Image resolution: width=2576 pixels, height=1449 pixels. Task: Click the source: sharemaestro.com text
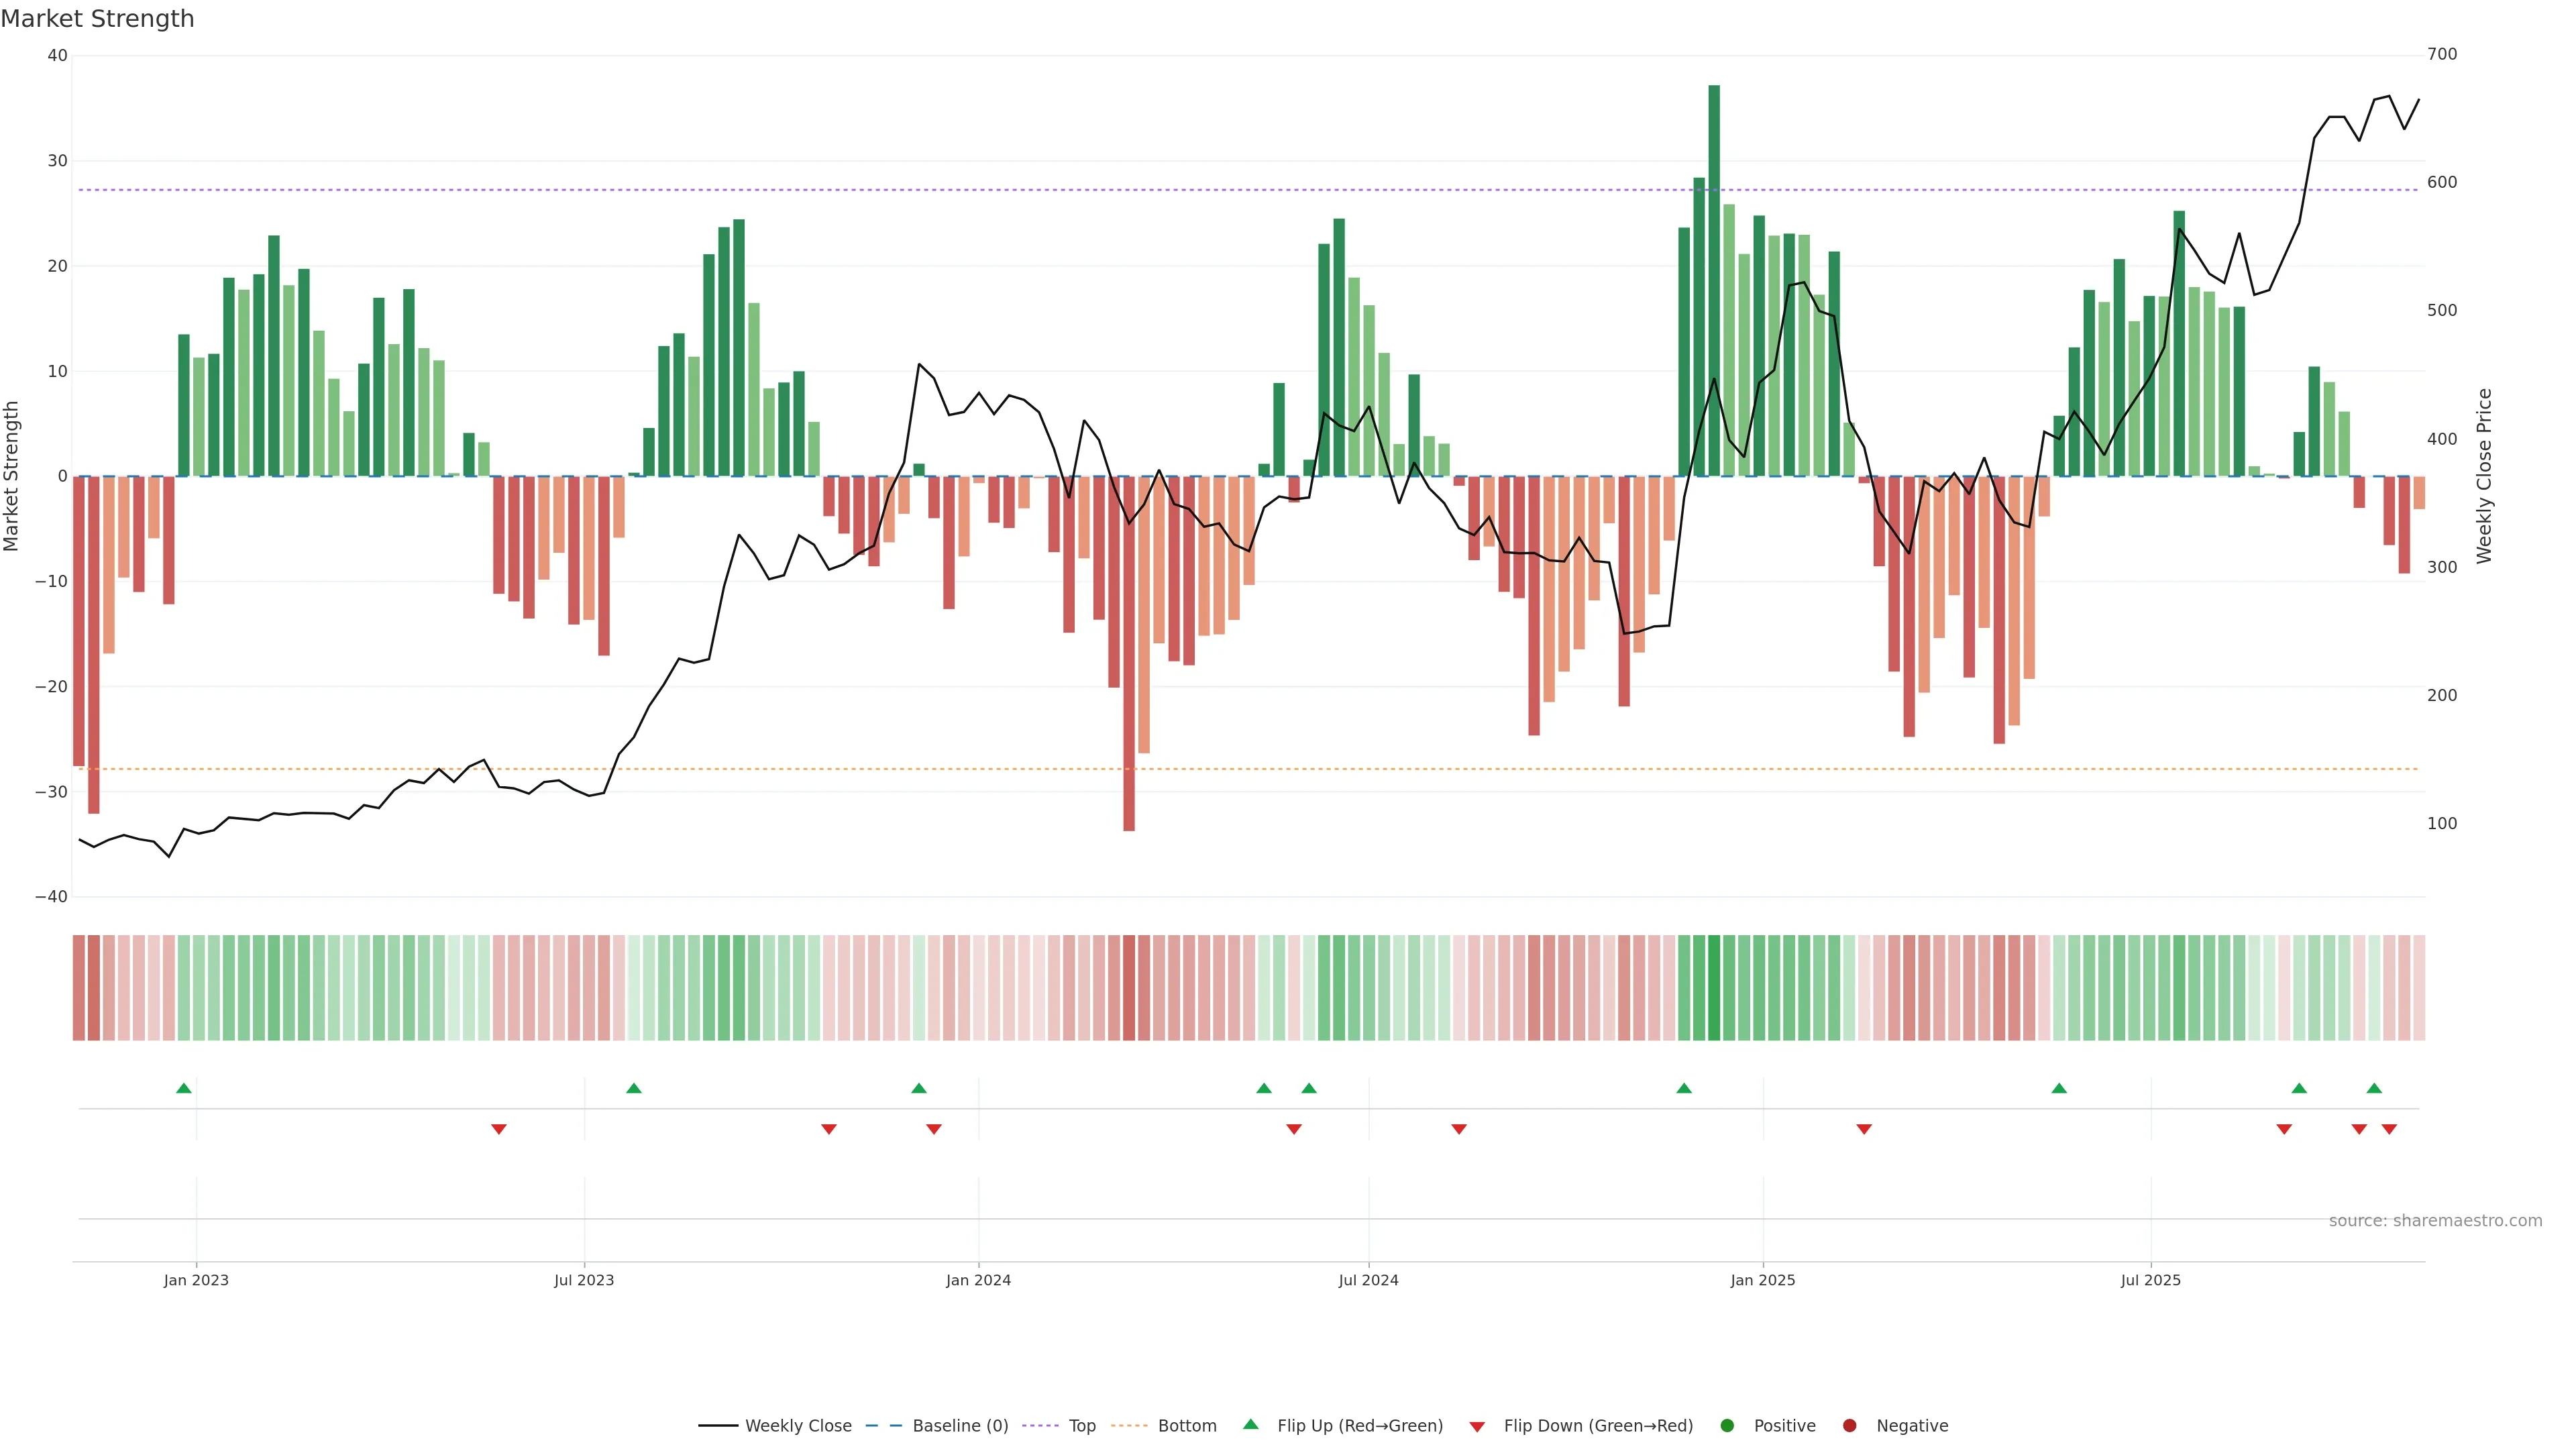(x=2435, y=1221)
